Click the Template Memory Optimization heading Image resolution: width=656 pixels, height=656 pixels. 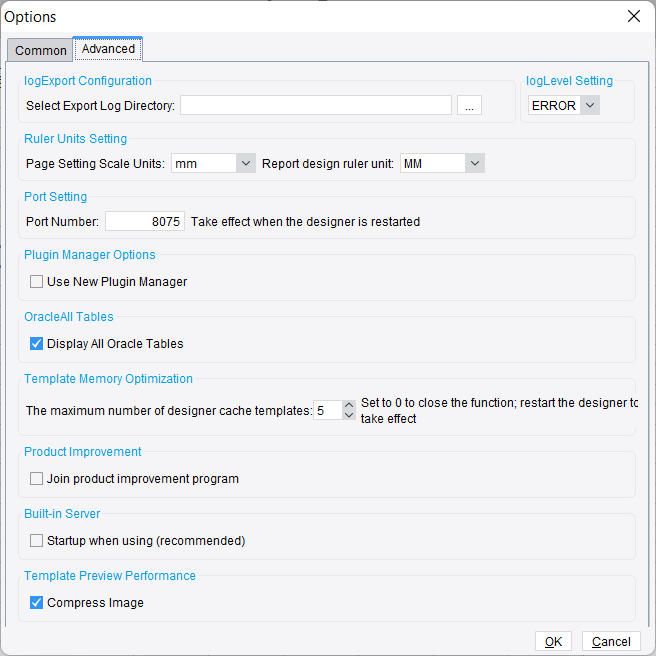click(108, 379)
